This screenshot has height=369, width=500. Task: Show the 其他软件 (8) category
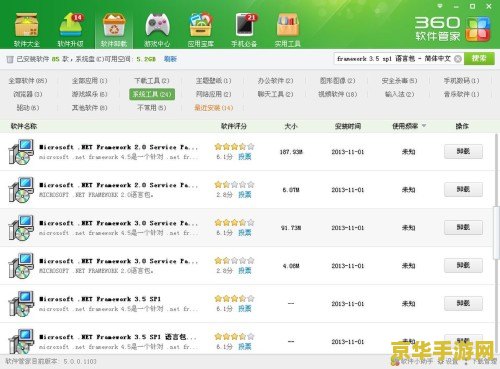tap(89, 108)
